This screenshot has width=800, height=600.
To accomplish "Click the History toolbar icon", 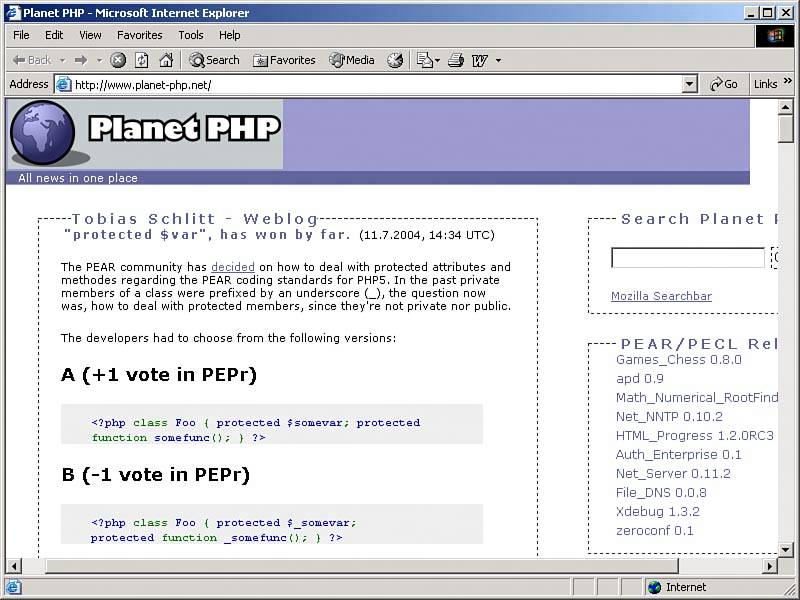I will (x=395, y=60).
